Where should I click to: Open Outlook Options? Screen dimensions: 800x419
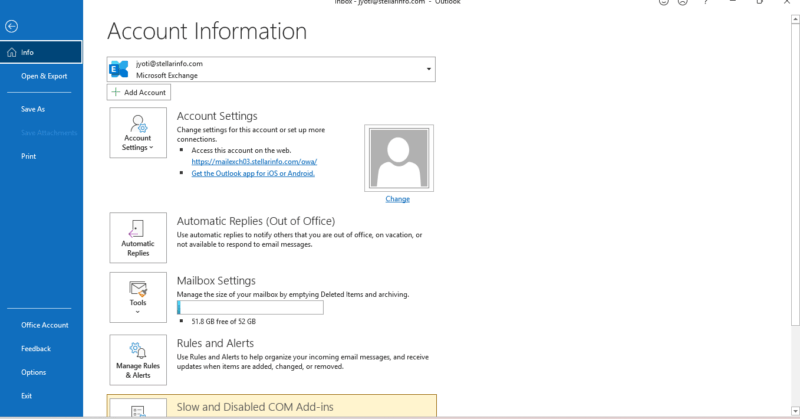(33, 372)
